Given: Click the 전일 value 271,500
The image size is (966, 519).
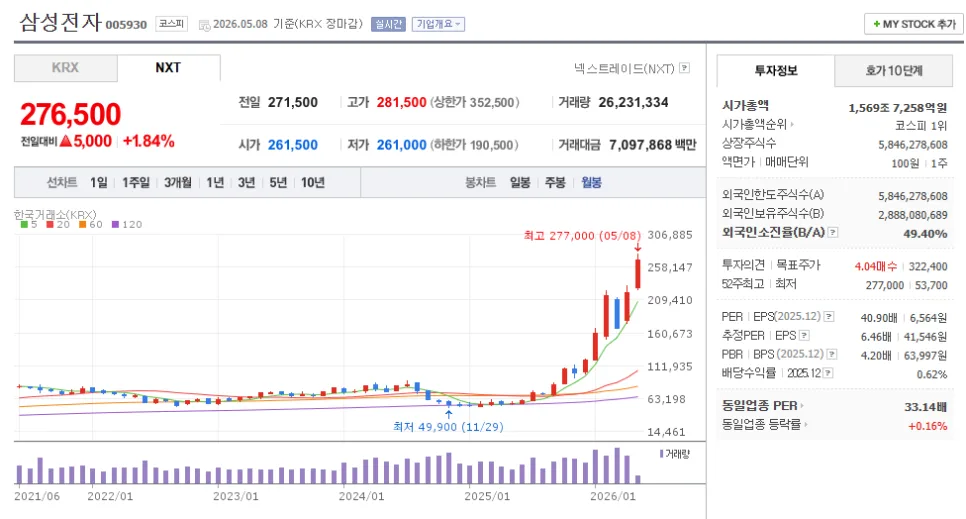Looking at the screenshot, I should pyautogui.click(x=293, y=102).
